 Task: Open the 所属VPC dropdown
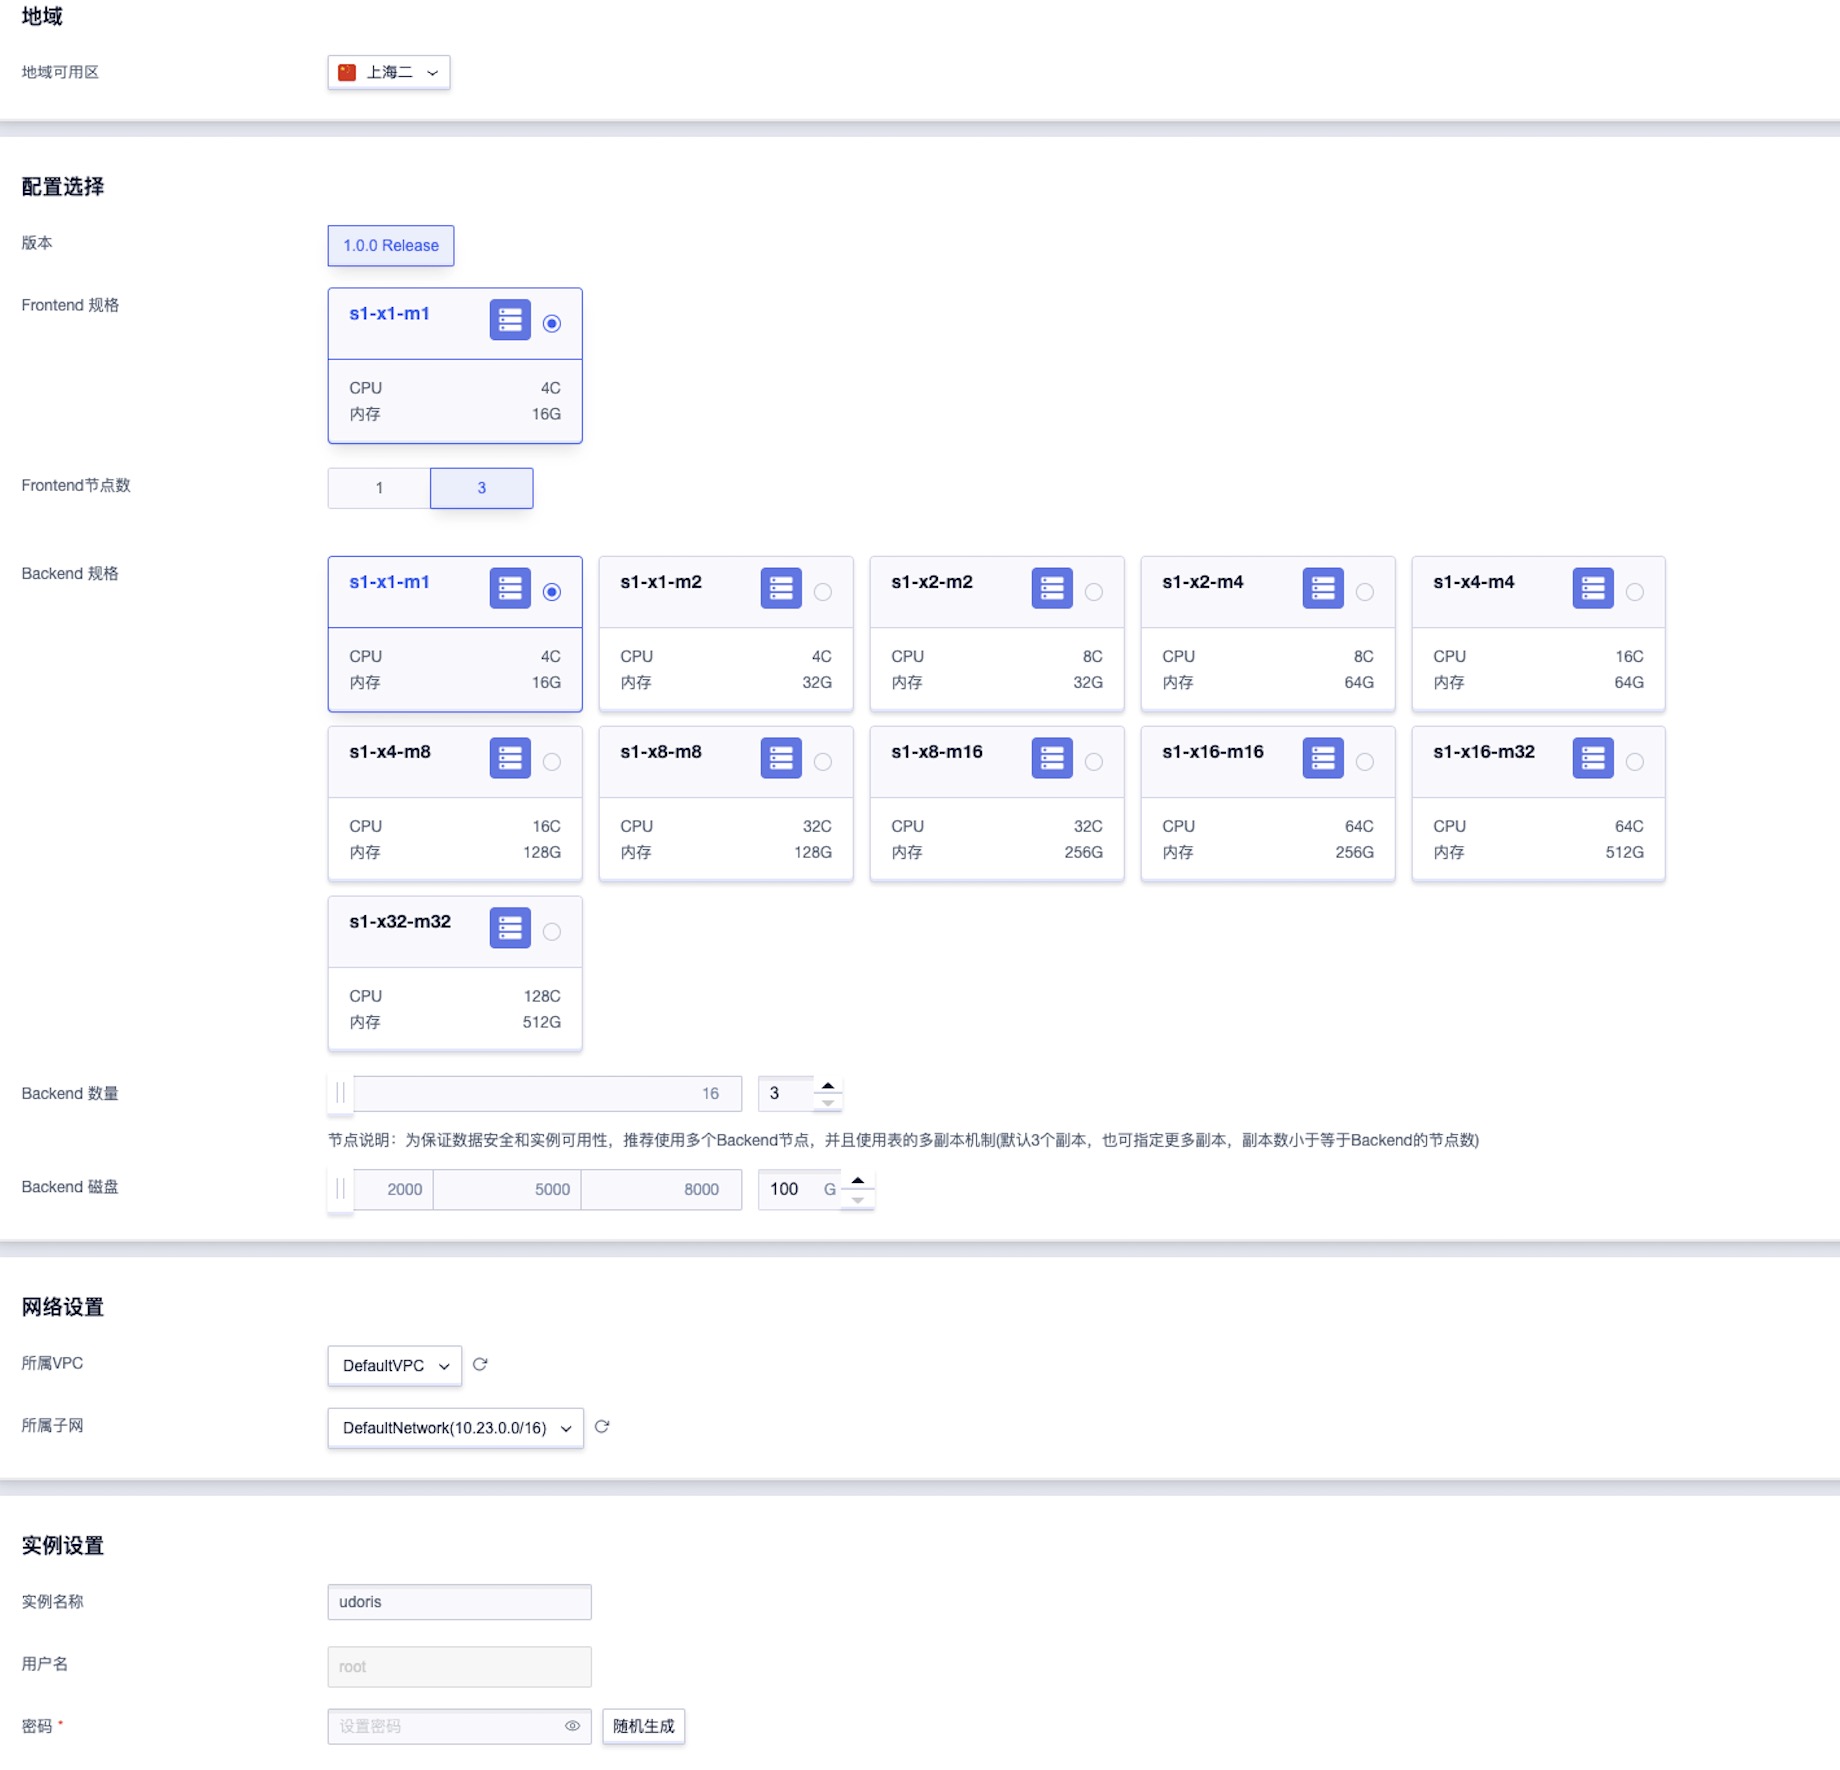[393, 1365]
